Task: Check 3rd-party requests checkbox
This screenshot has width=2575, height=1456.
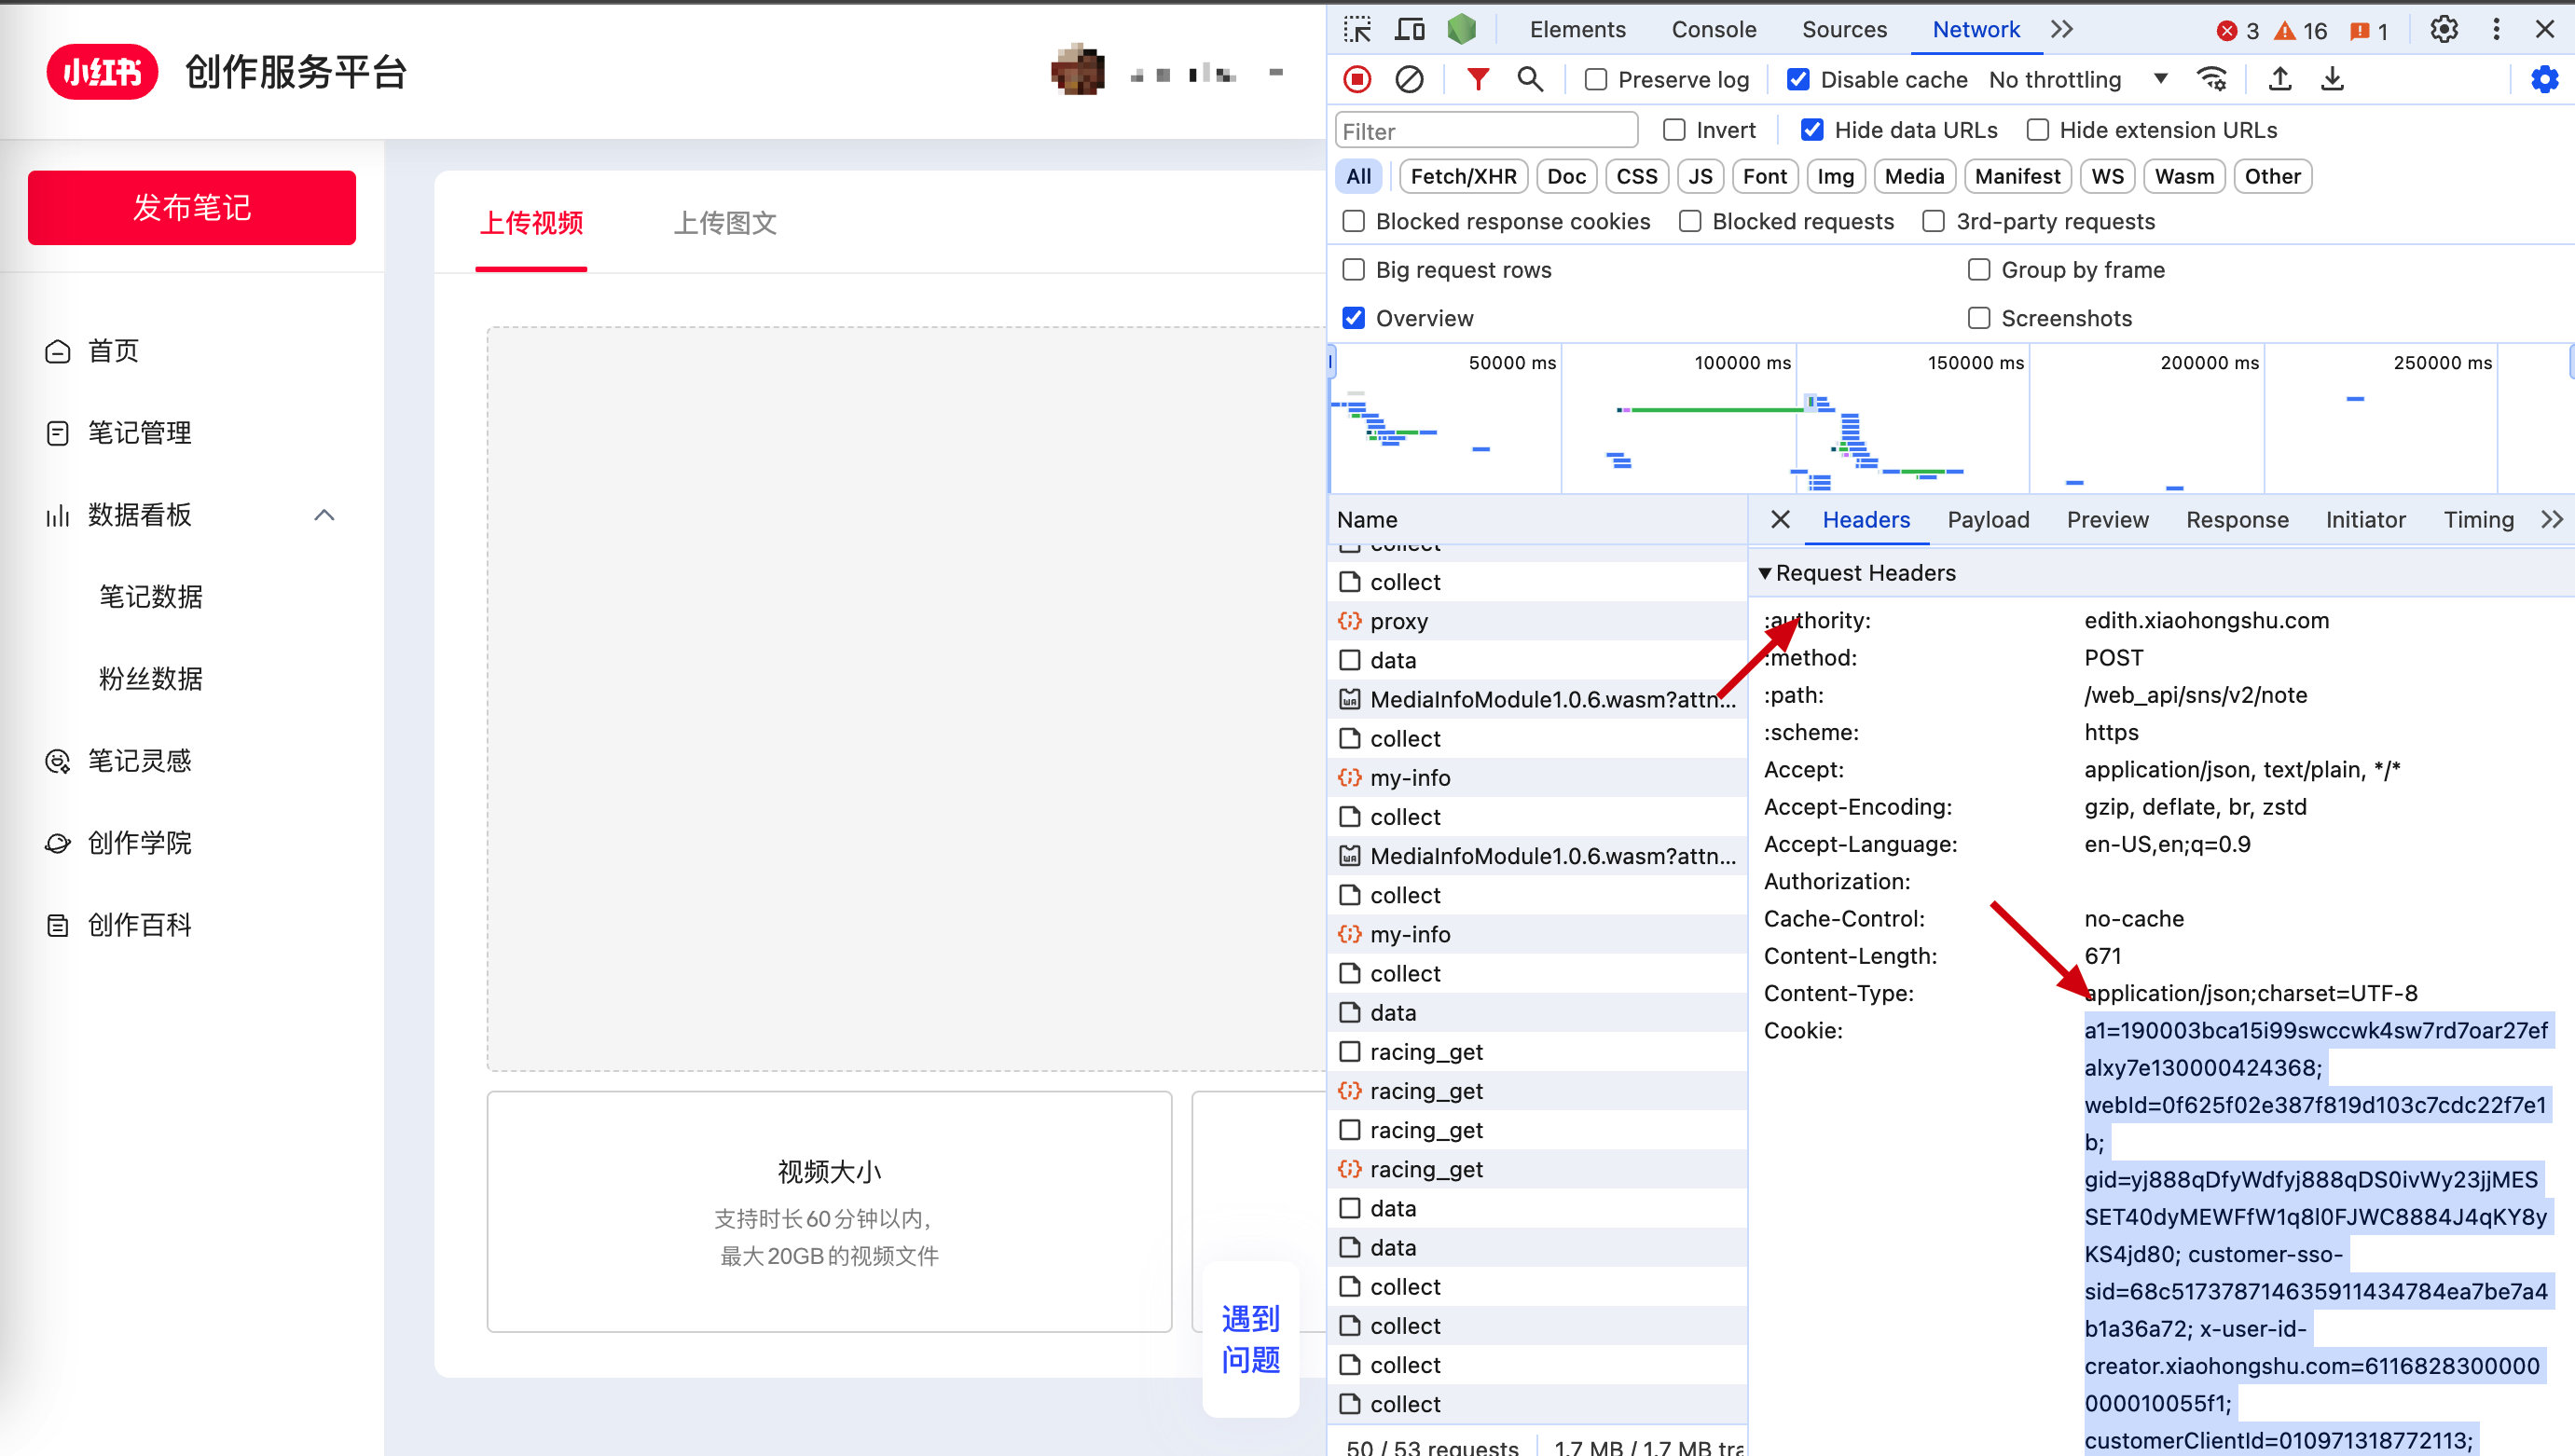Action: coord(1934,221)
